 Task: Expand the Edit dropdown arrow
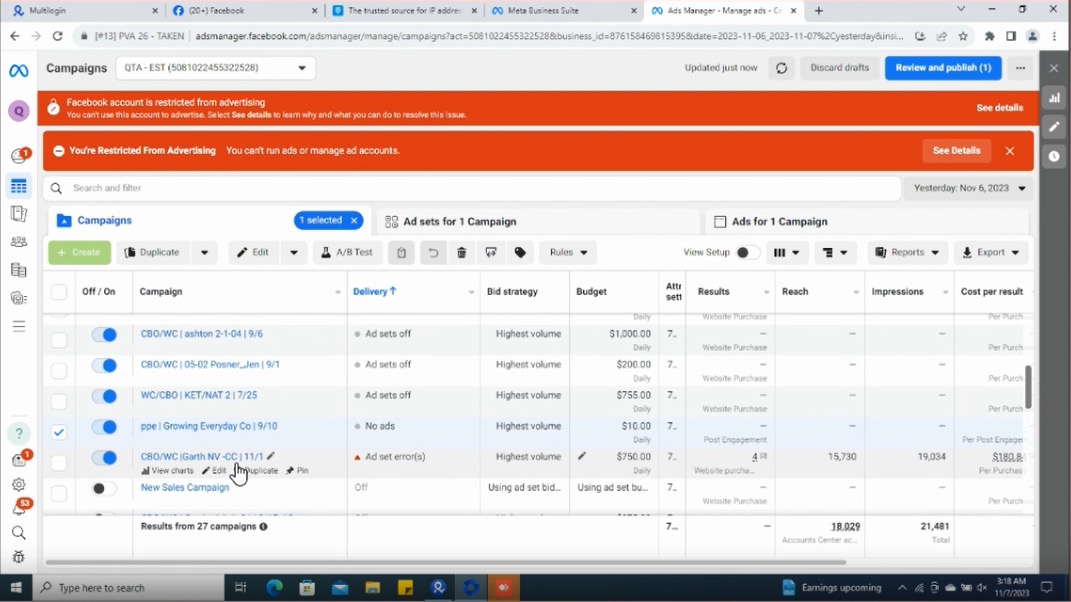(x=294, y=253)
